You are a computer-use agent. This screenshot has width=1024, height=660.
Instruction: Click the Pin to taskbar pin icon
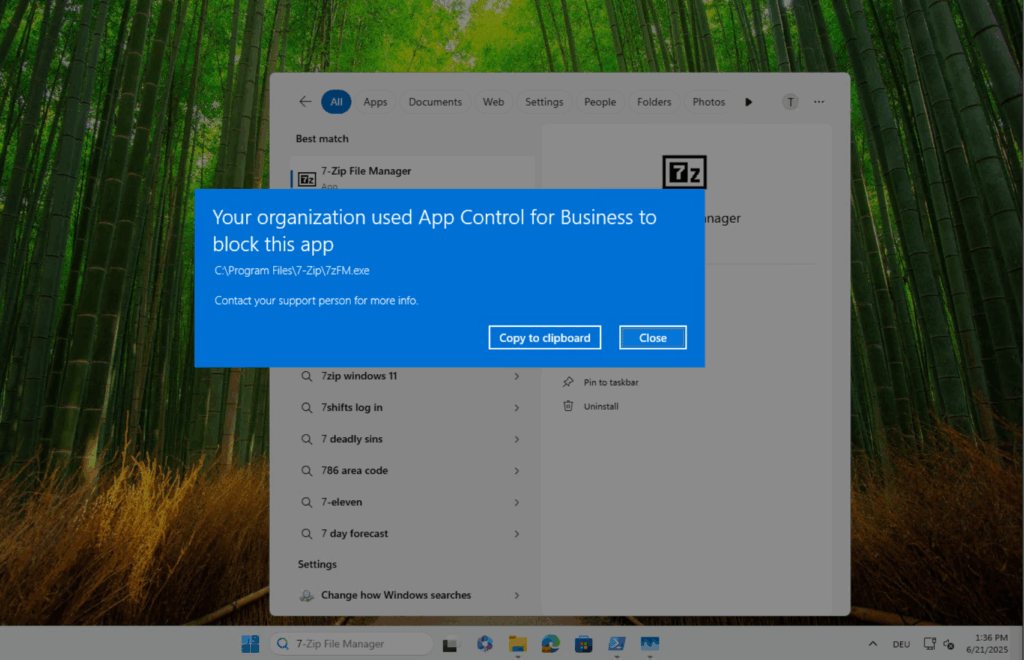[x=568, y=382]
